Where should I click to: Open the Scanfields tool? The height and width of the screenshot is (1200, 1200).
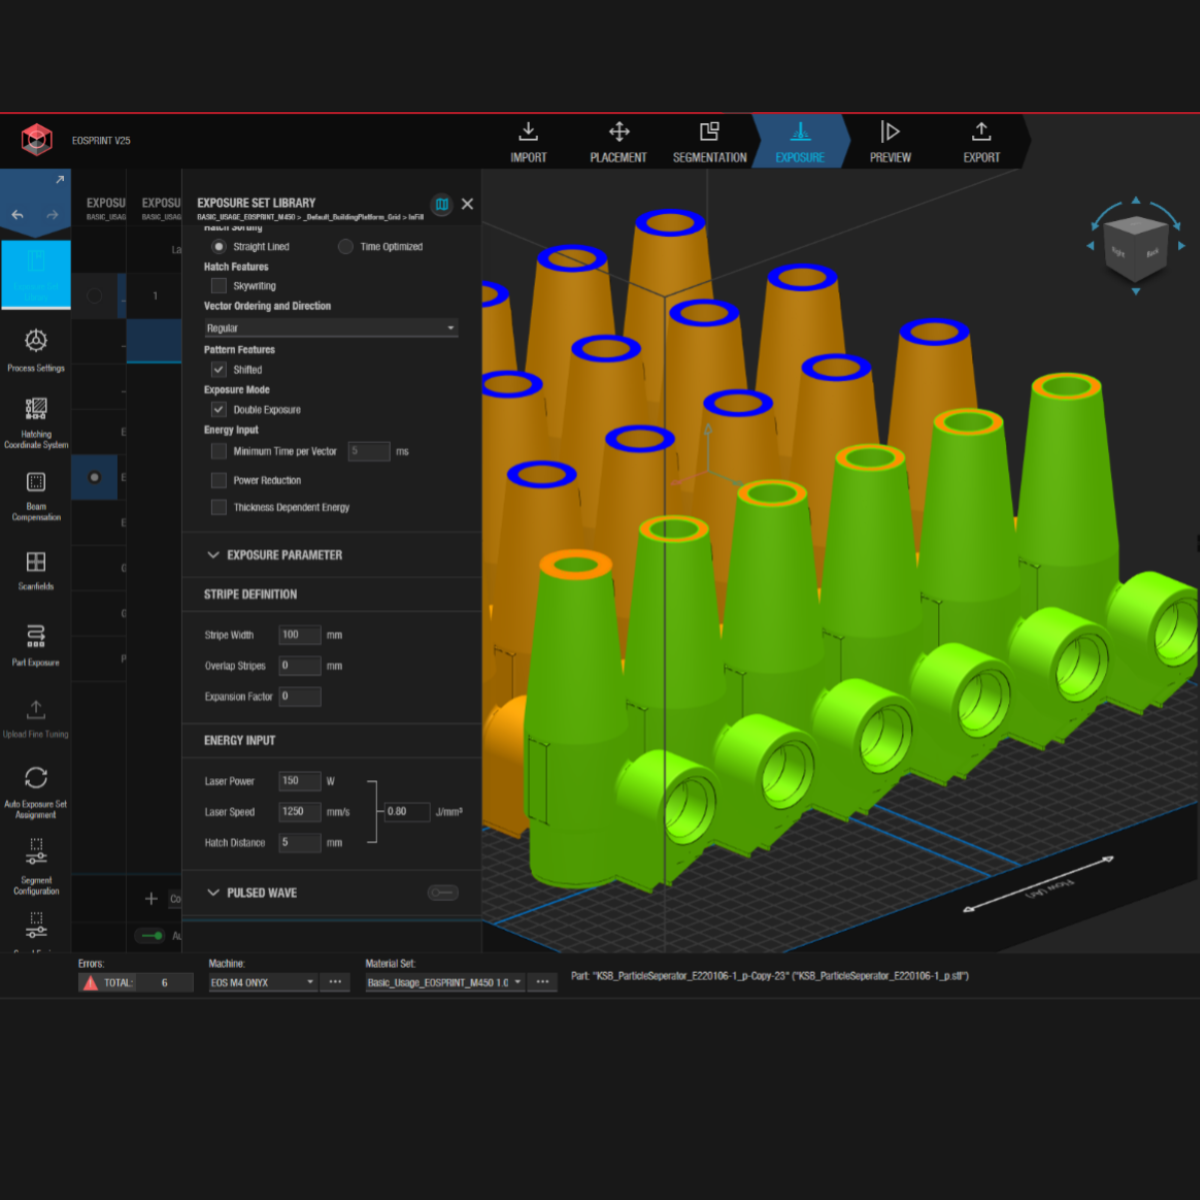click(x=36, y=570)
